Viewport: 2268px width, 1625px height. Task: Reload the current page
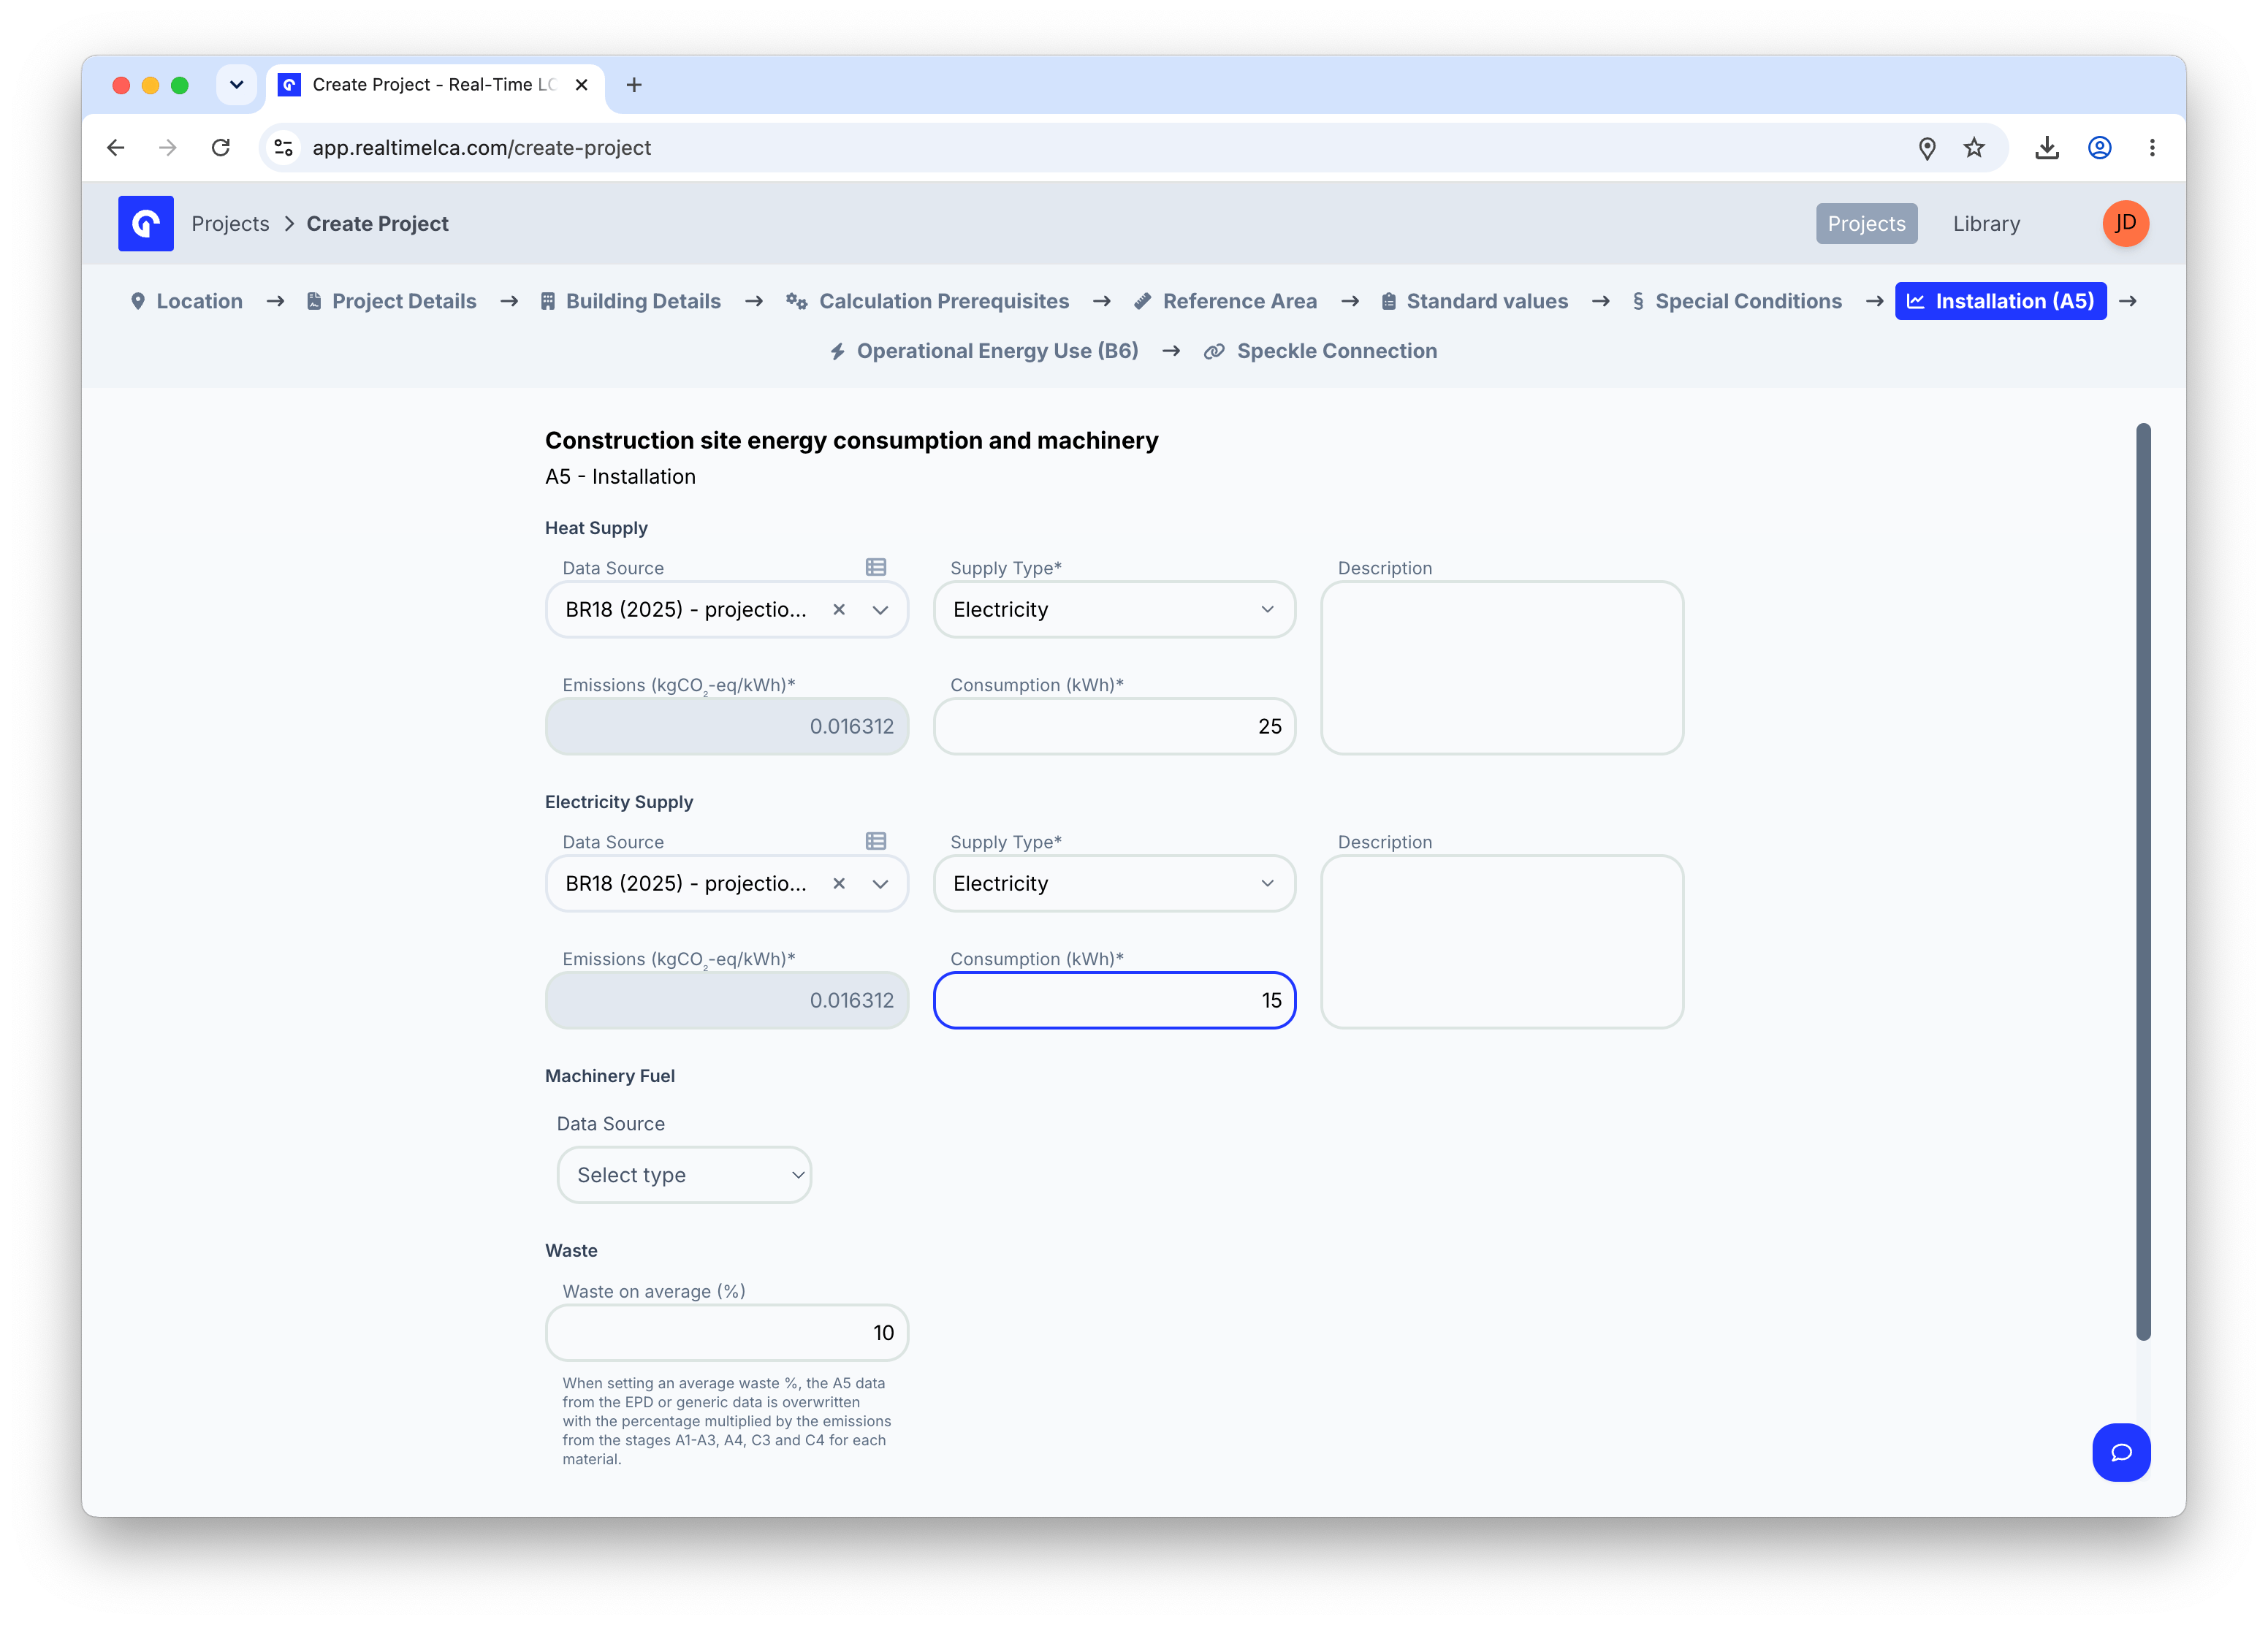(x=221, y=148)
